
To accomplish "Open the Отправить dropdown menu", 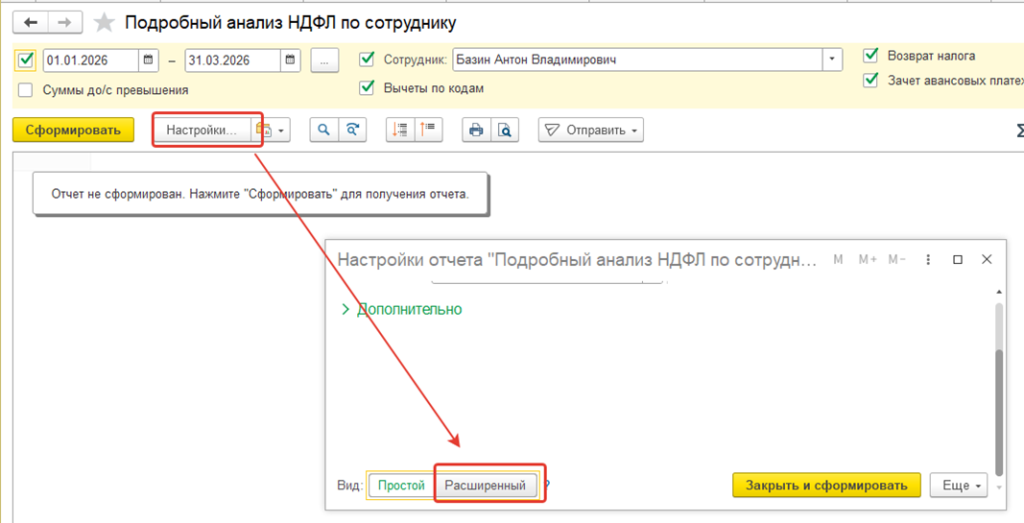I will coord(590,130).
